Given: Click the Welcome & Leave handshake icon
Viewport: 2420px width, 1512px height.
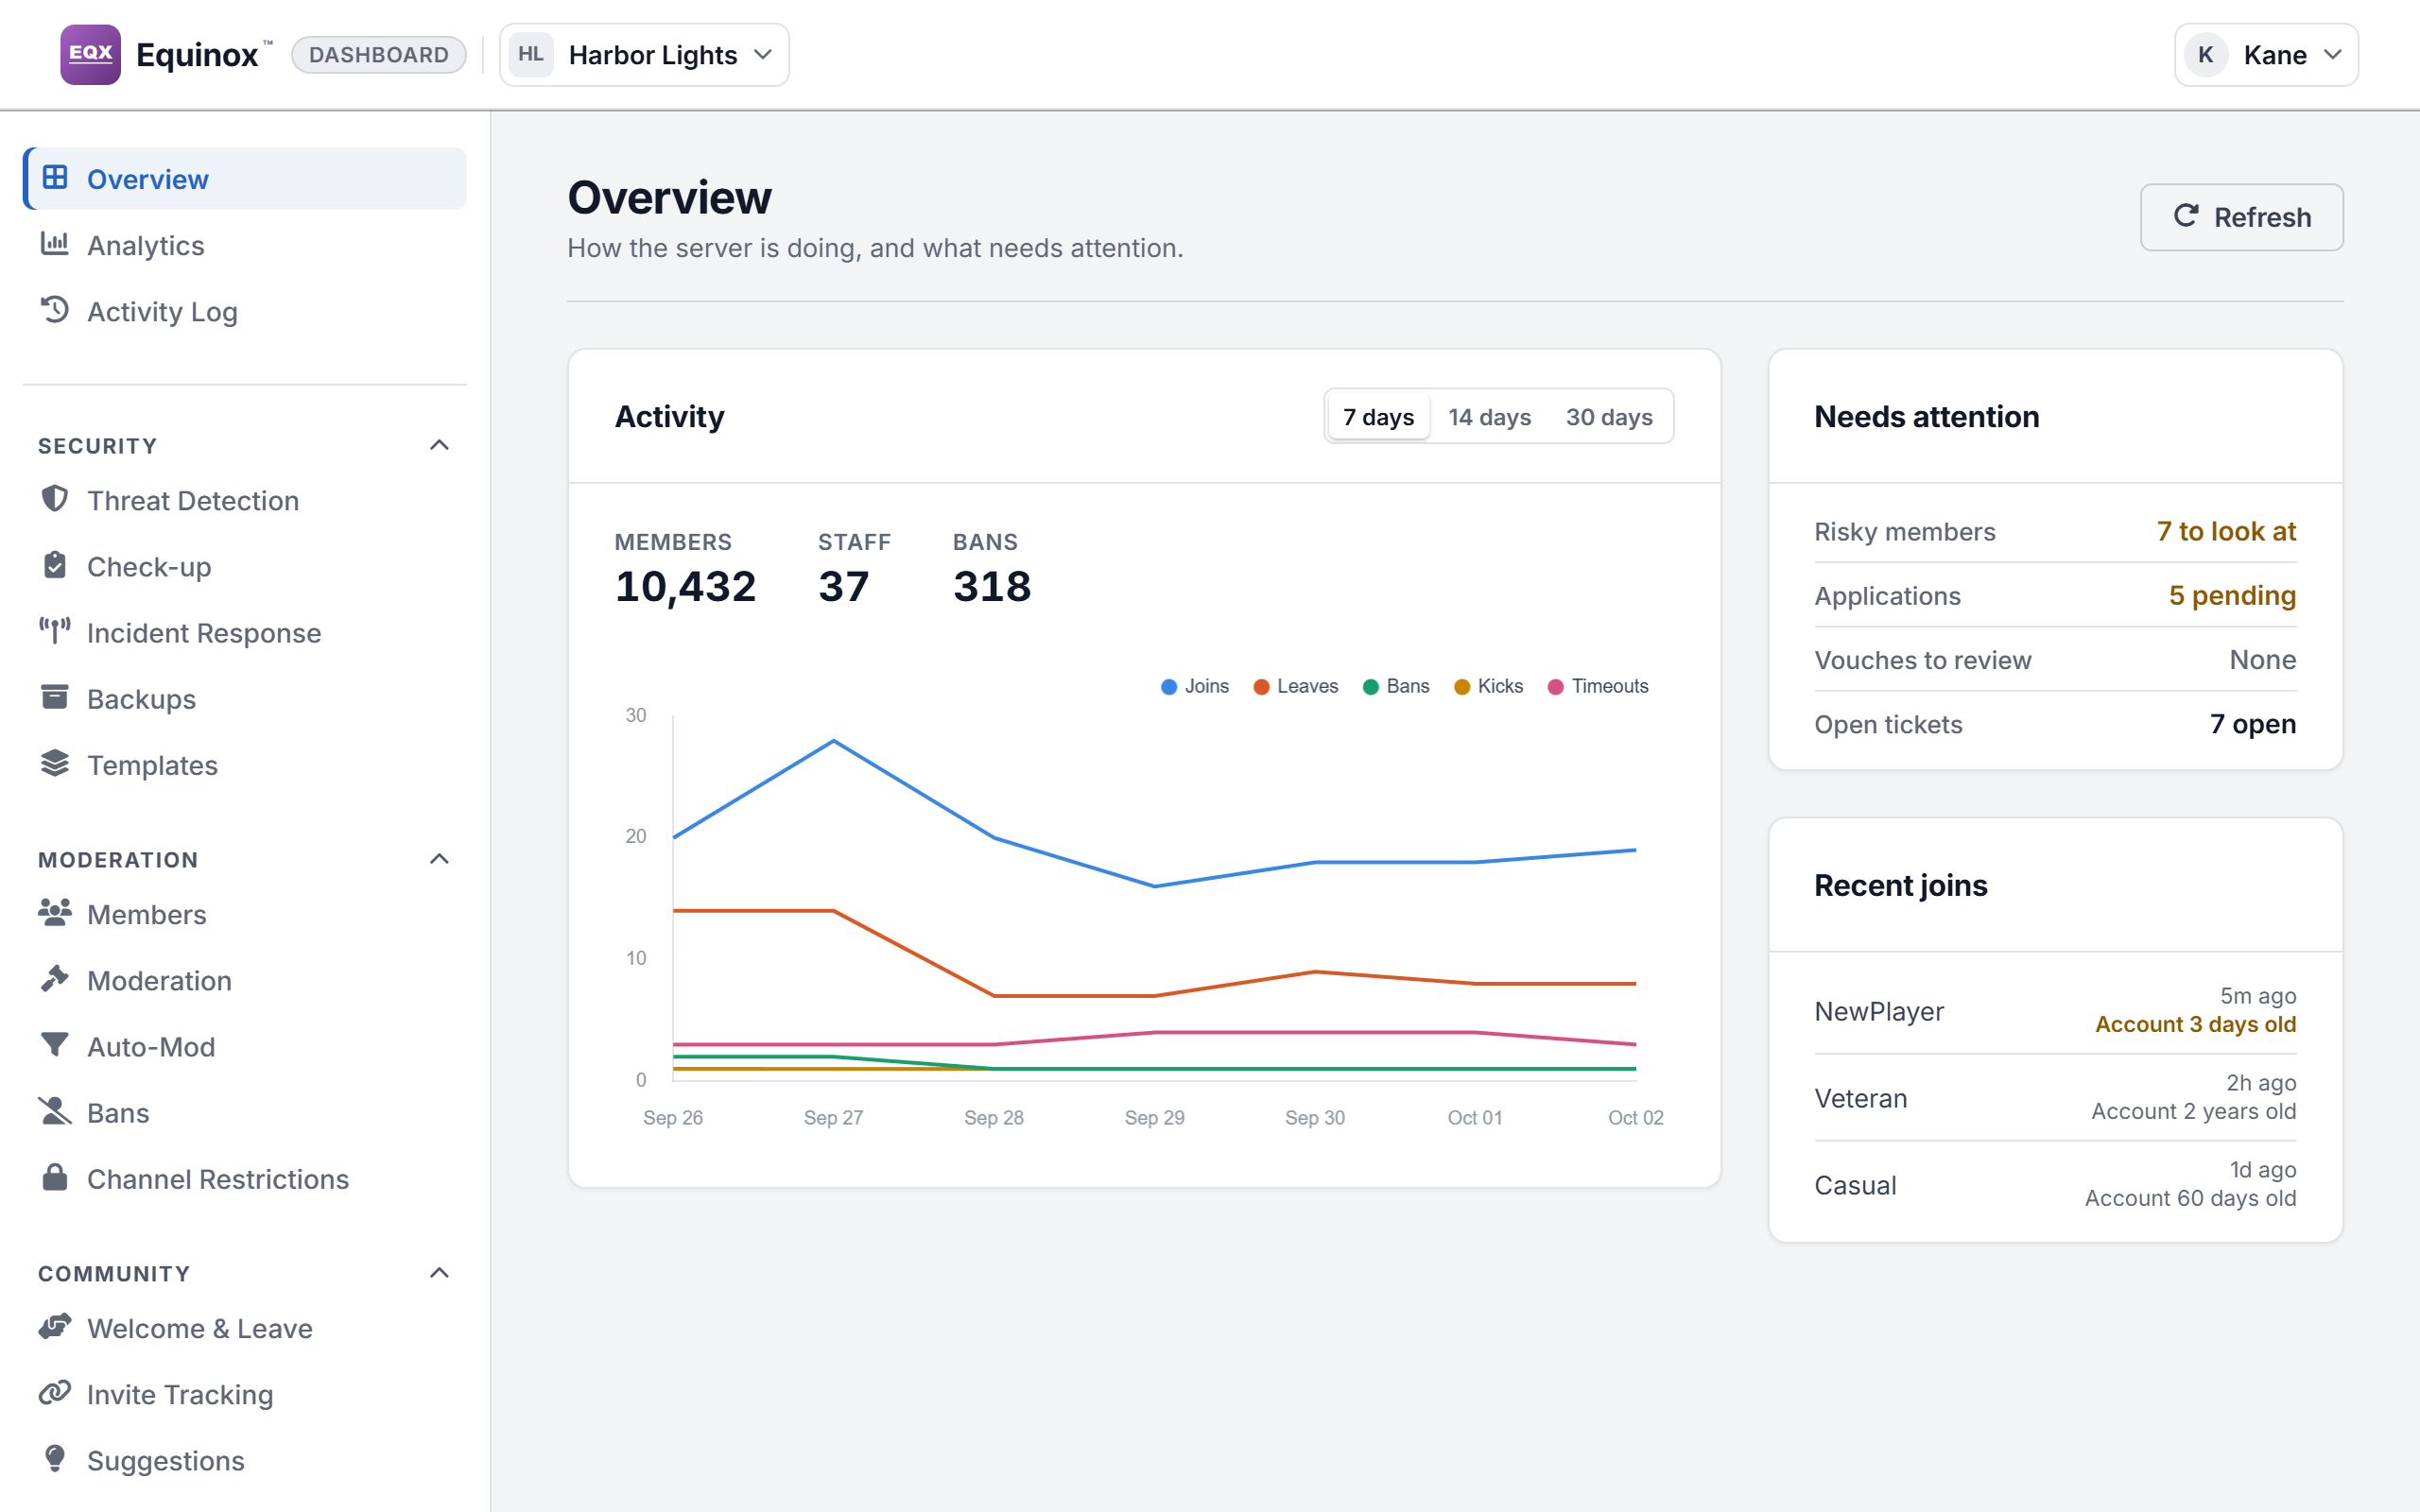Looking at the screenshot, I should pyautogui.click(x=55, y=1326).
